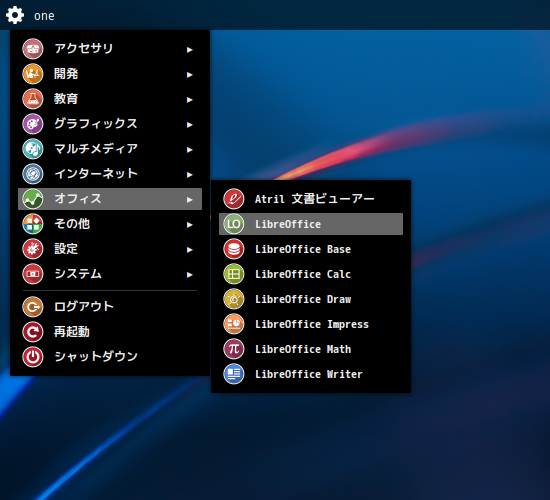This screenshot has height=500, width=550.
Task: Click the LibreOffice Math pi icon
Action: point(234,349)
